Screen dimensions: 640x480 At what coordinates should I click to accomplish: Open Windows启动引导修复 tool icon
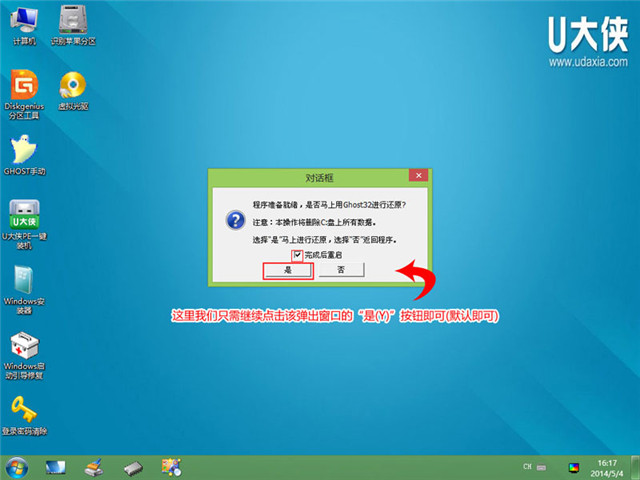[x=23, y=346]
